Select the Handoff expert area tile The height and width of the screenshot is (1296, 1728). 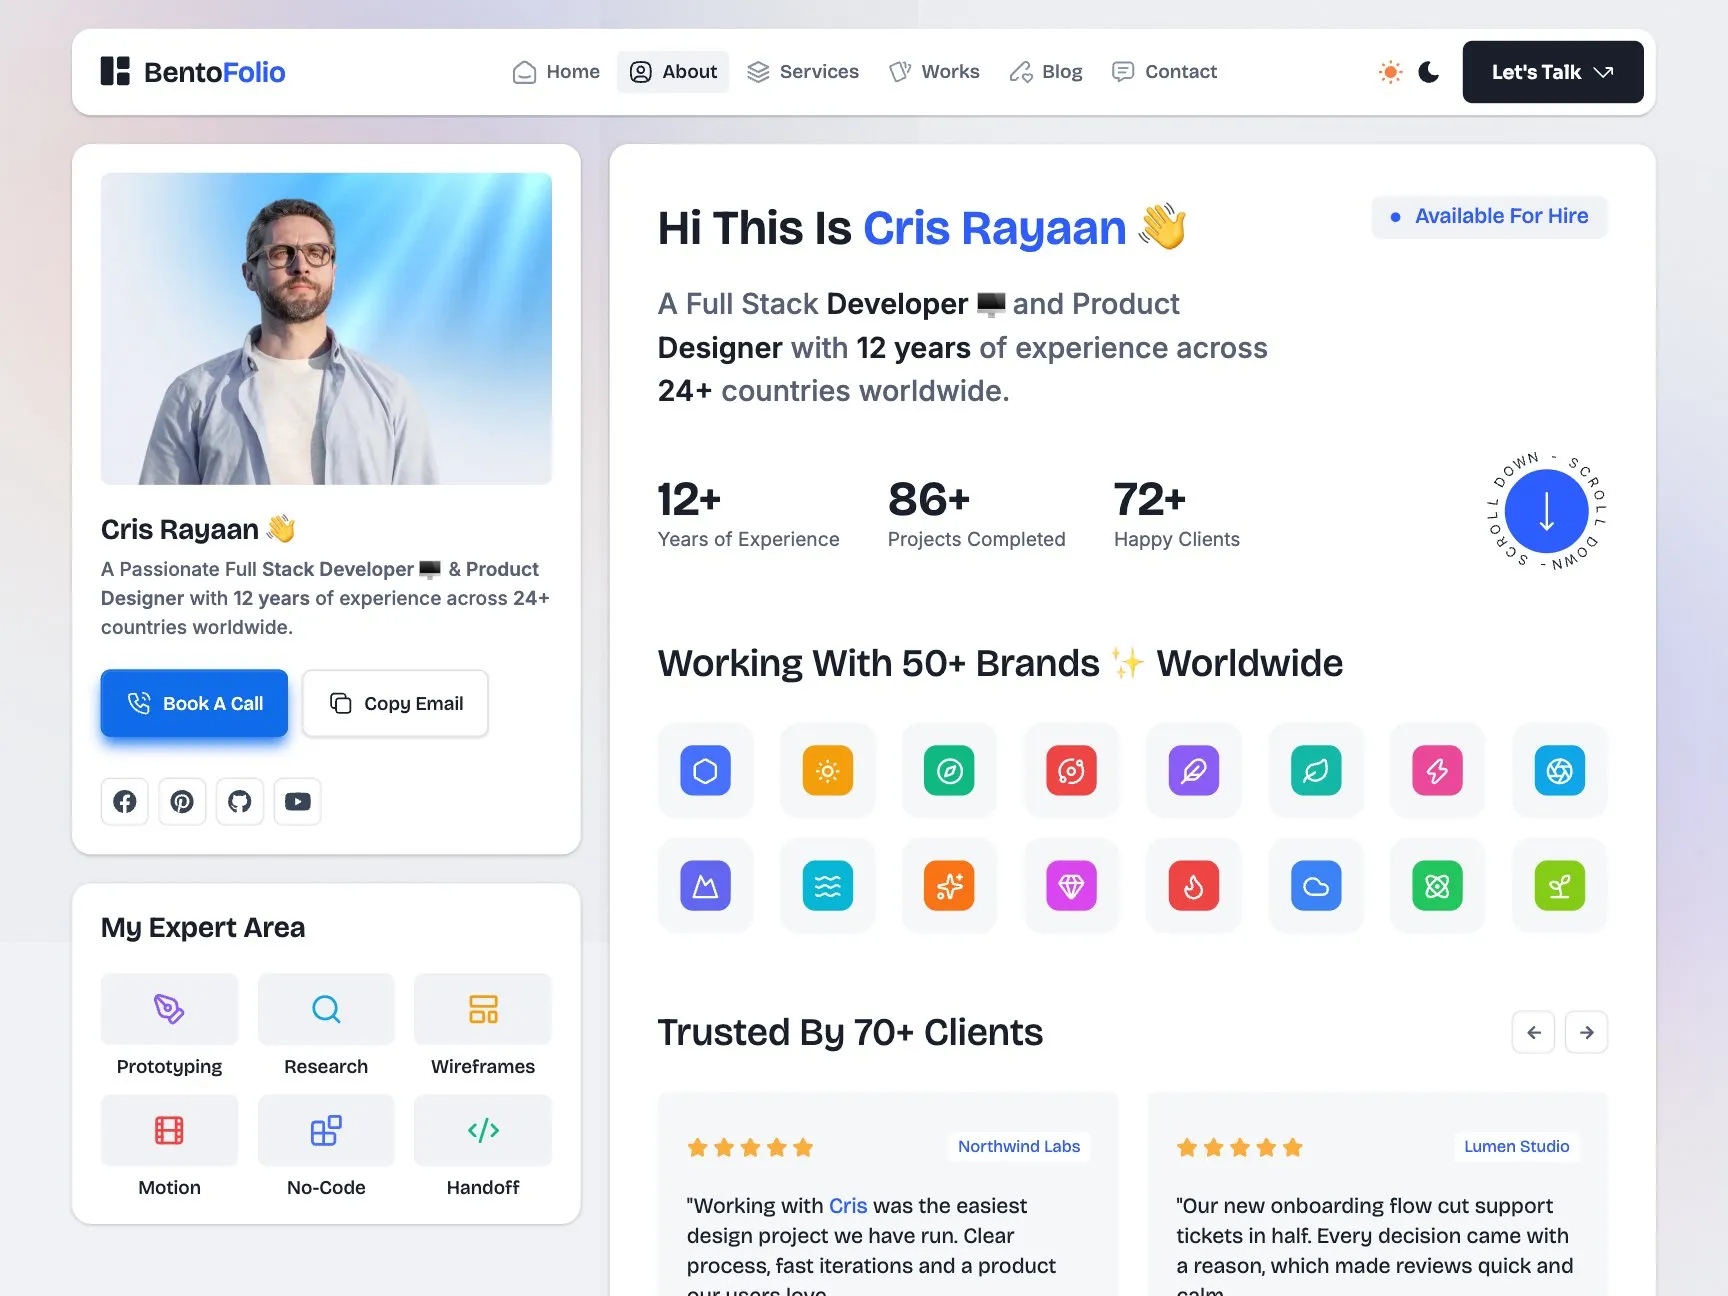483,1147
